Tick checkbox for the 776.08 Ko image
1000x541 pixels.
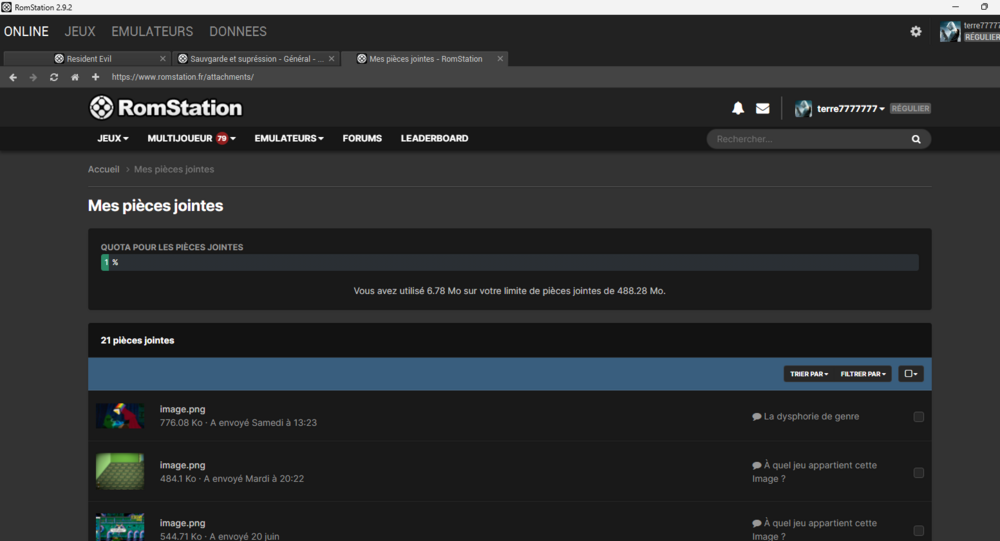click(x=919, y=417)
